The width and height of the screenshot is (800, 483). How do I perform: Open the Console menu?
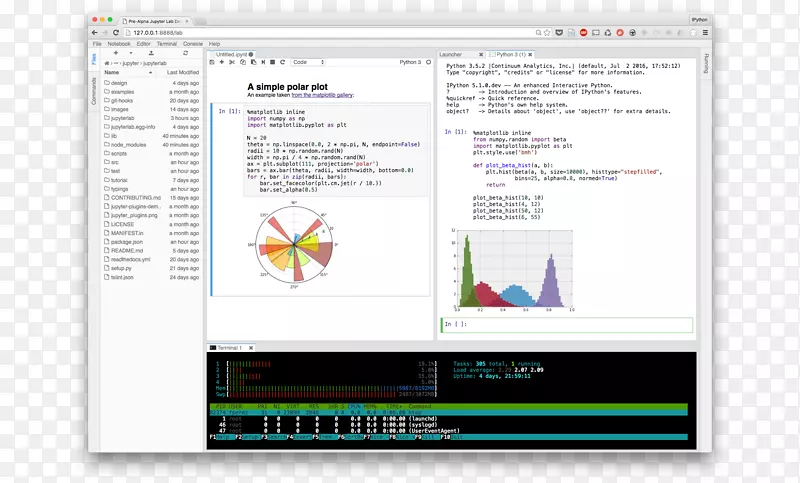[x=193, y=44]
